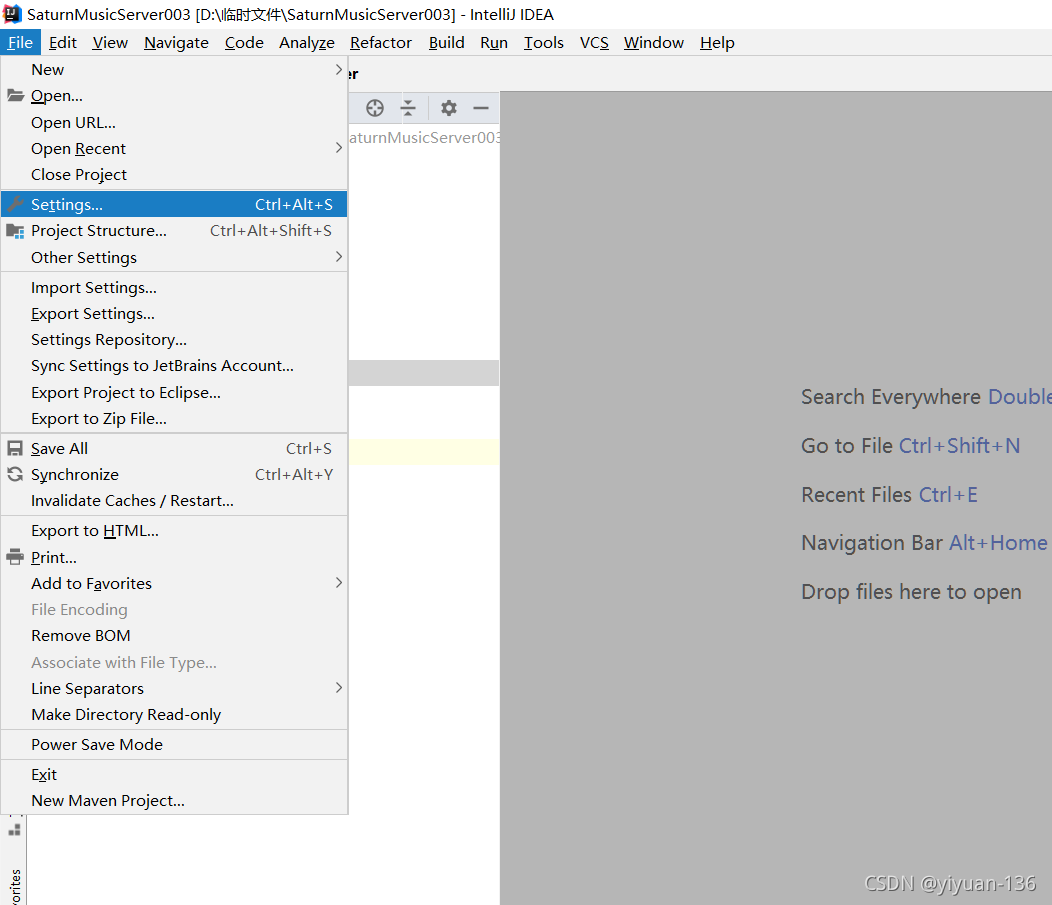Click the 'Navigation Bar' hint text
The image size is (1052, 905).
coord(872,543)
